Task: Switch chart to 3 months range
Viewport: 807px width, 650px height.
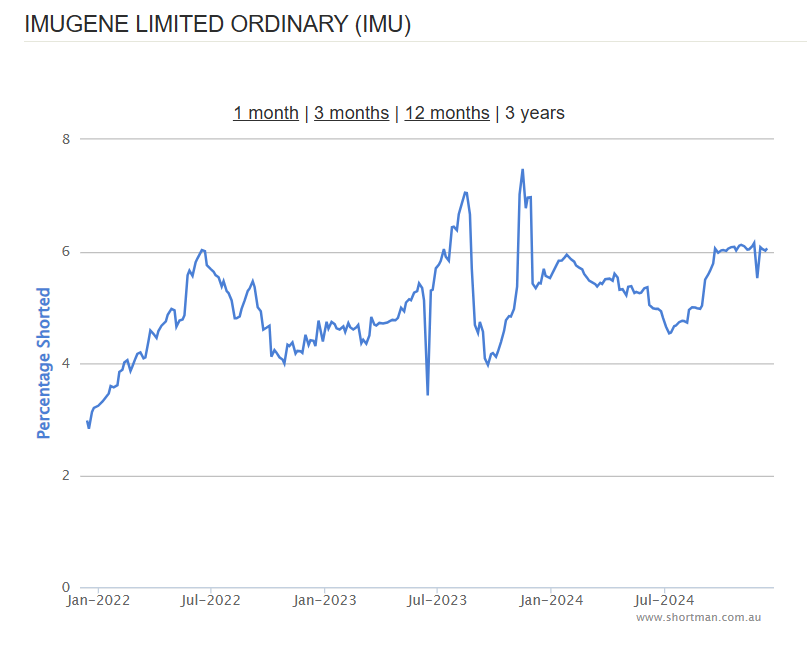Action: (x=352, y=113)
